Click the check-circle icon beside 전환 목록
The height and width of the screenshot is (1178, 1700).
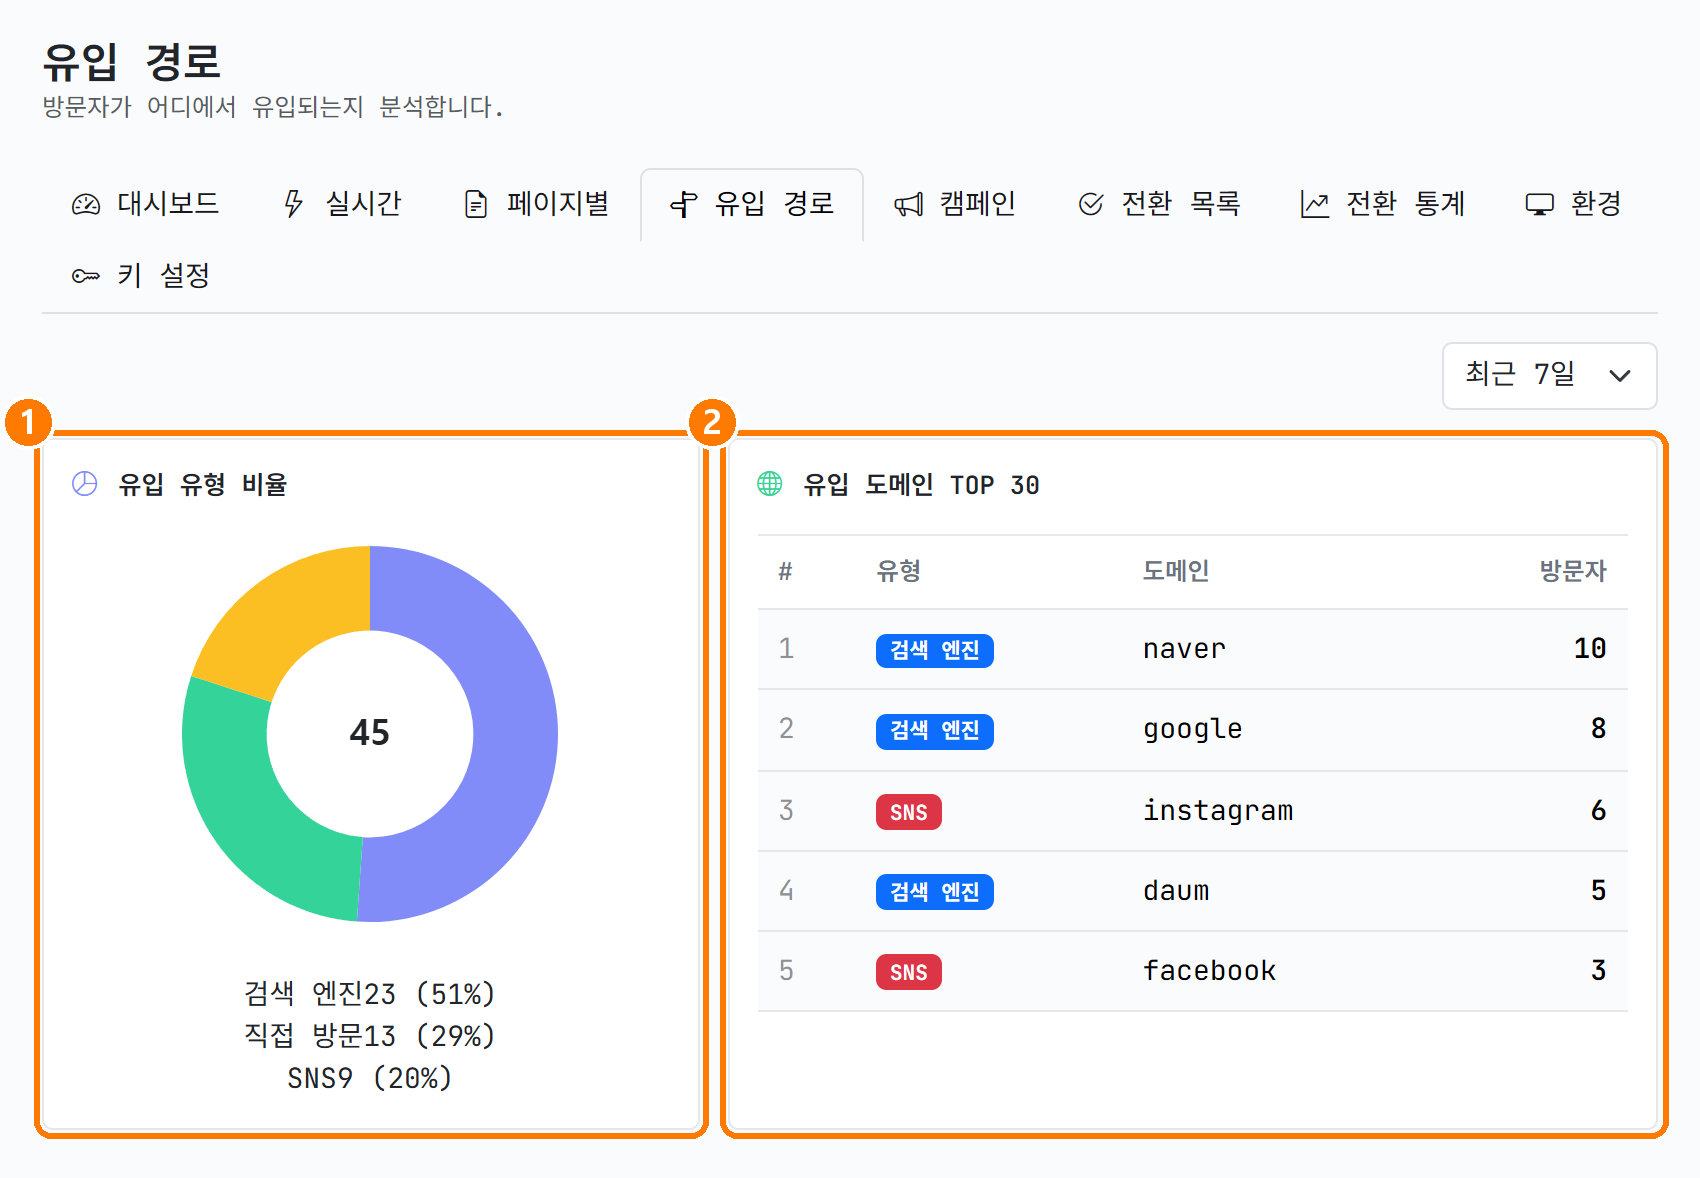1091,205
